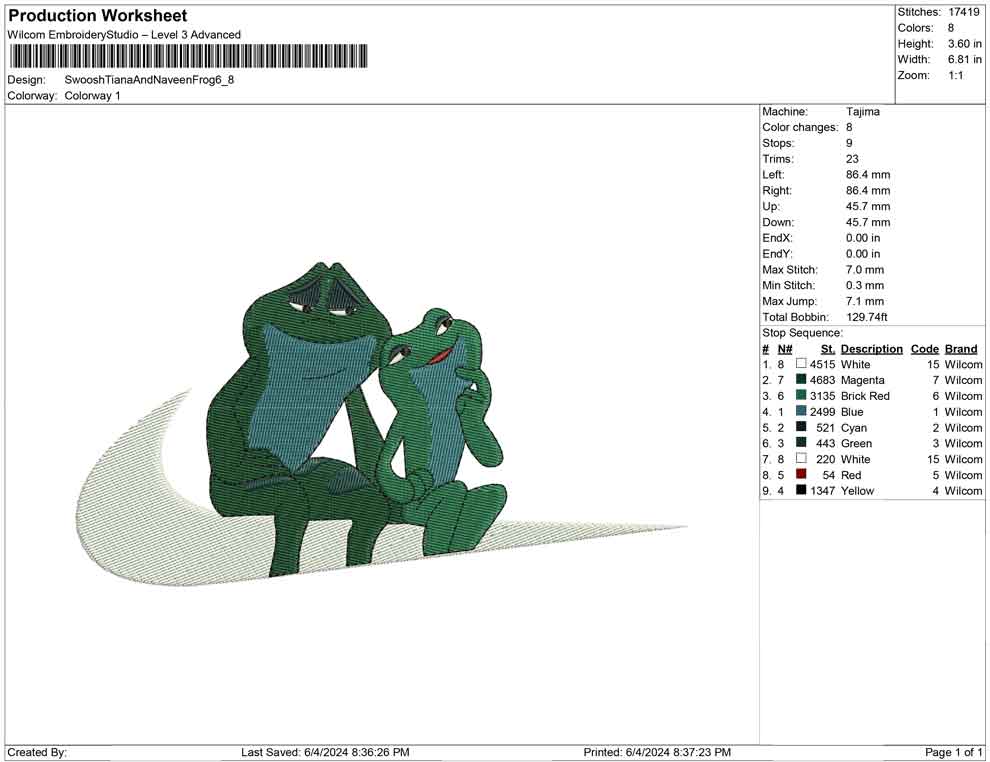Image resolution: width=990 pixels, height=762 pixels.
Task: Click the white swatch for stop 1
Action: 801,364
